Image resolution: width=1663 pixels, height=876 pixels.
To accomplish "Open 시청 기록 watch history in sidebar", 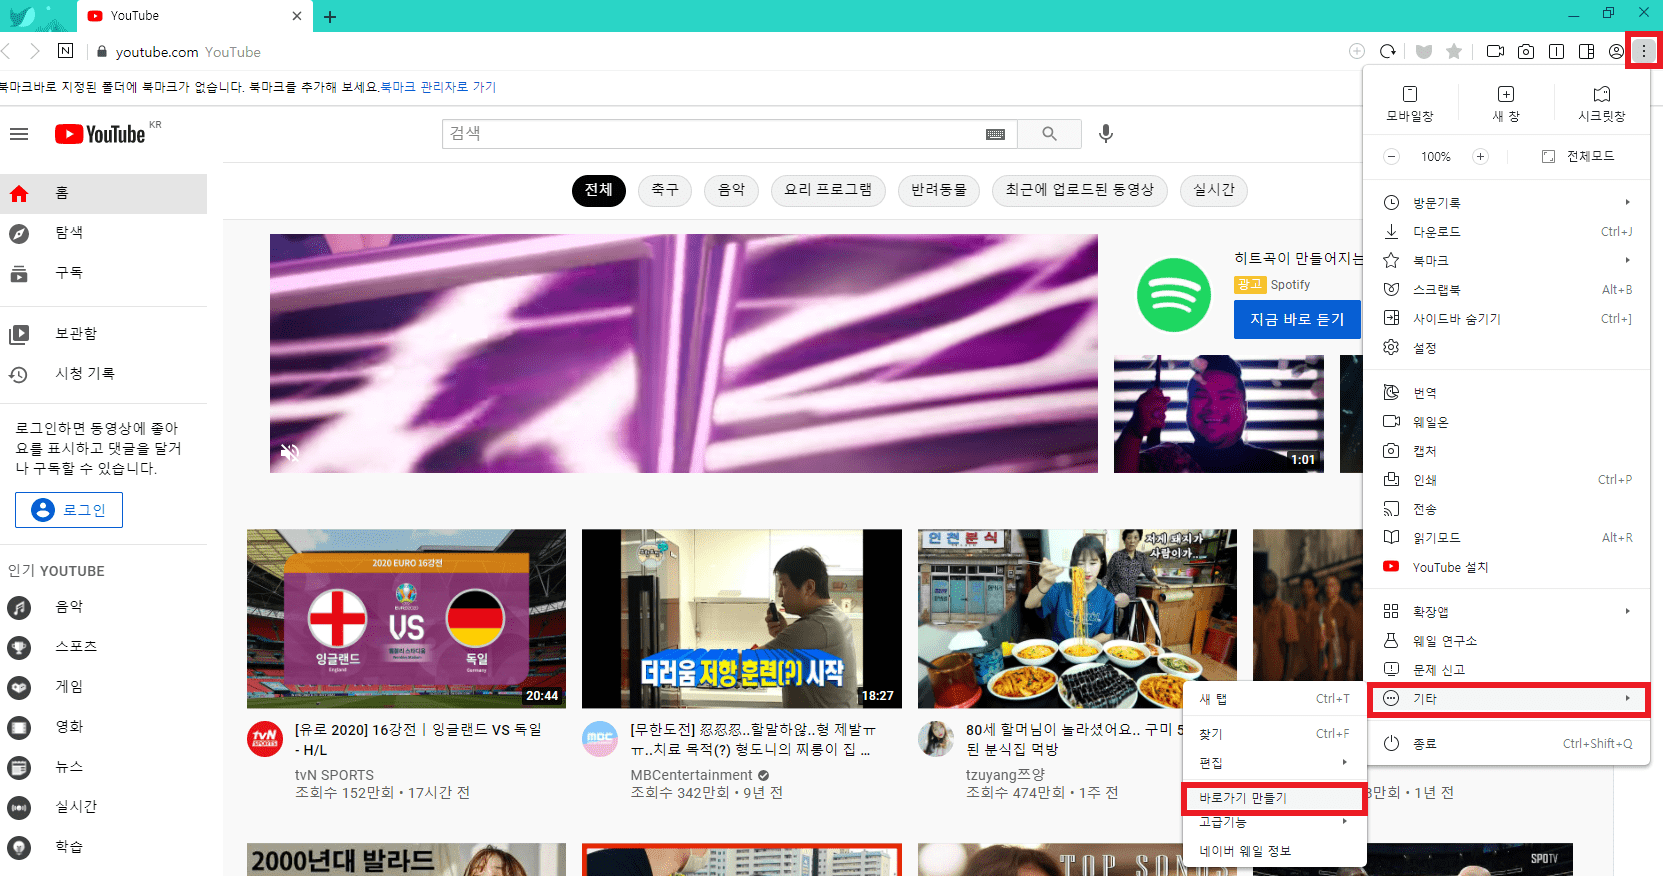I will (104, 374).
